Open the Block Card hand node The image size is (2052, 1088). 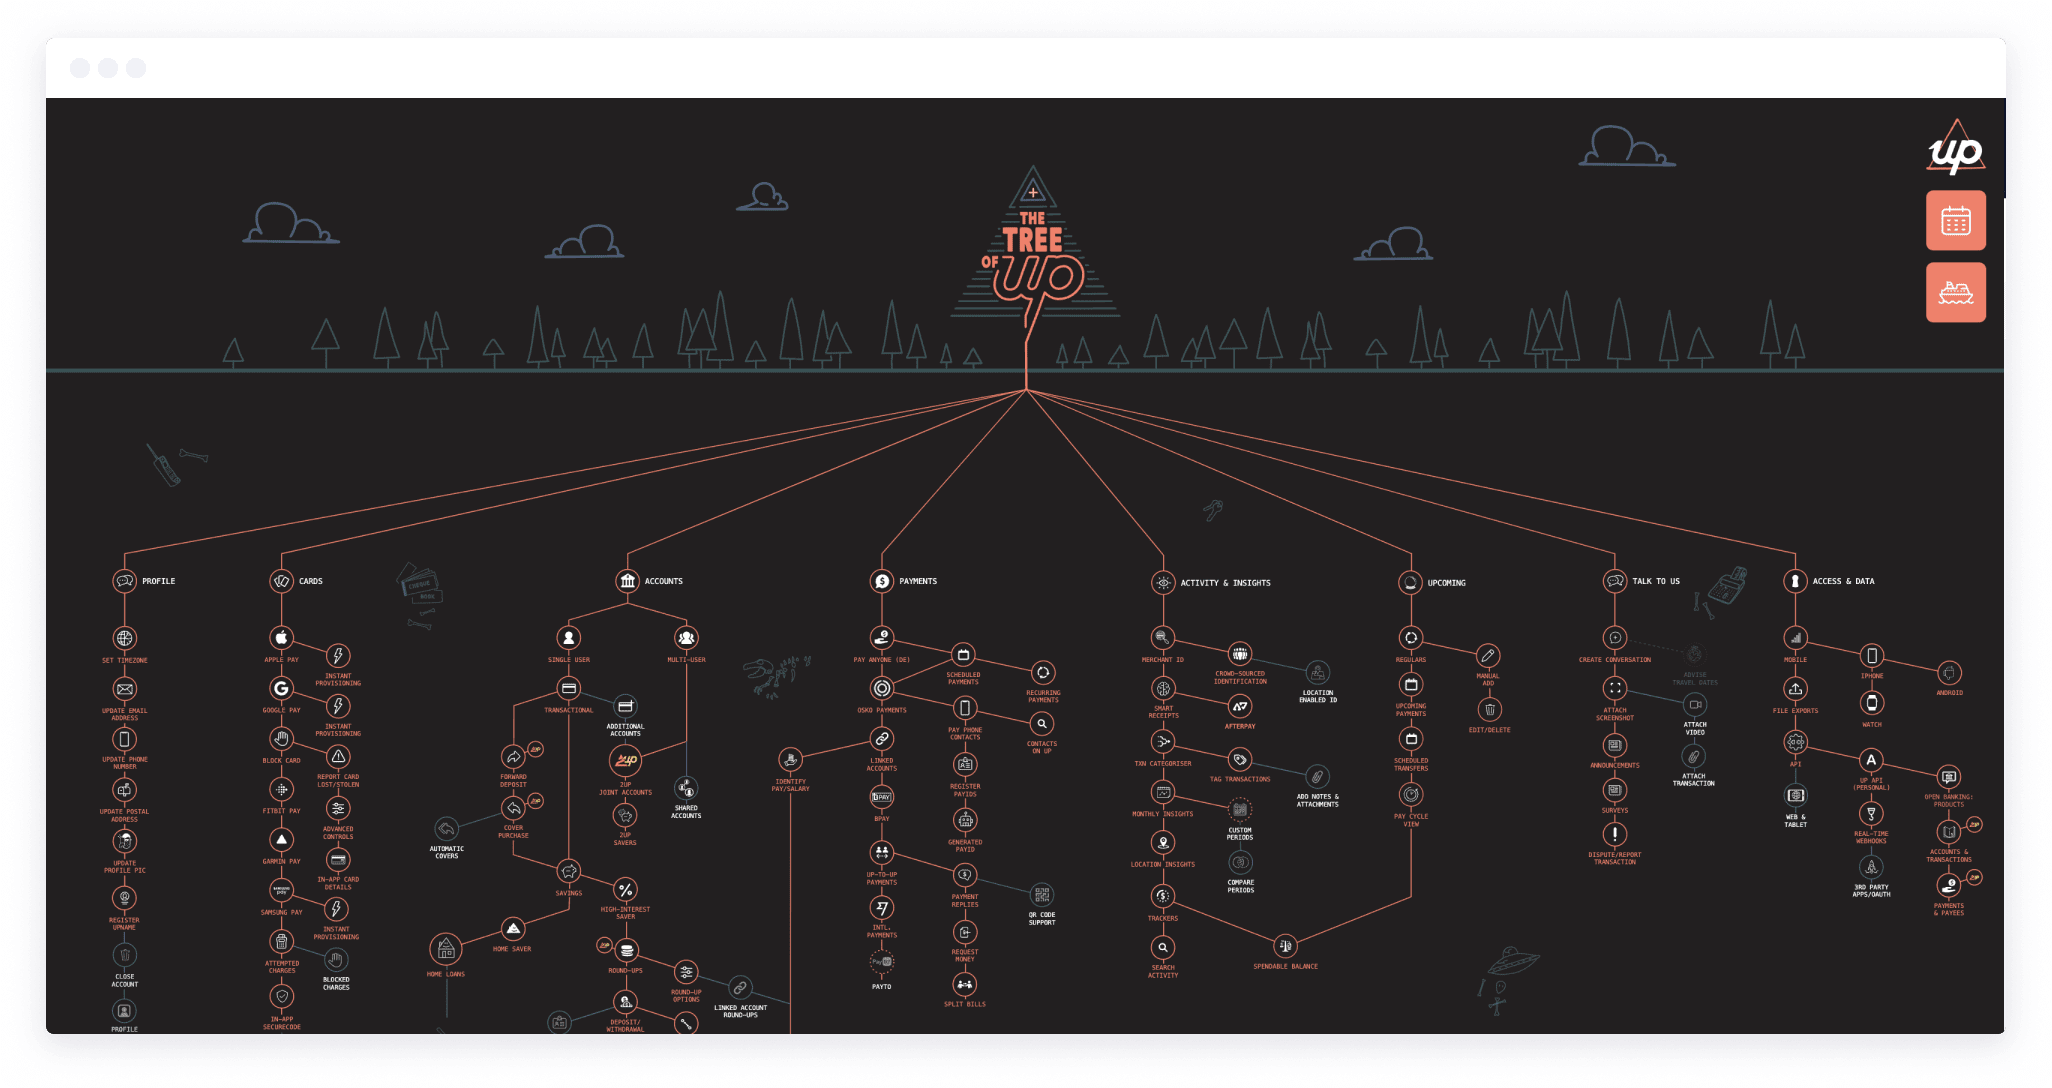281,738
